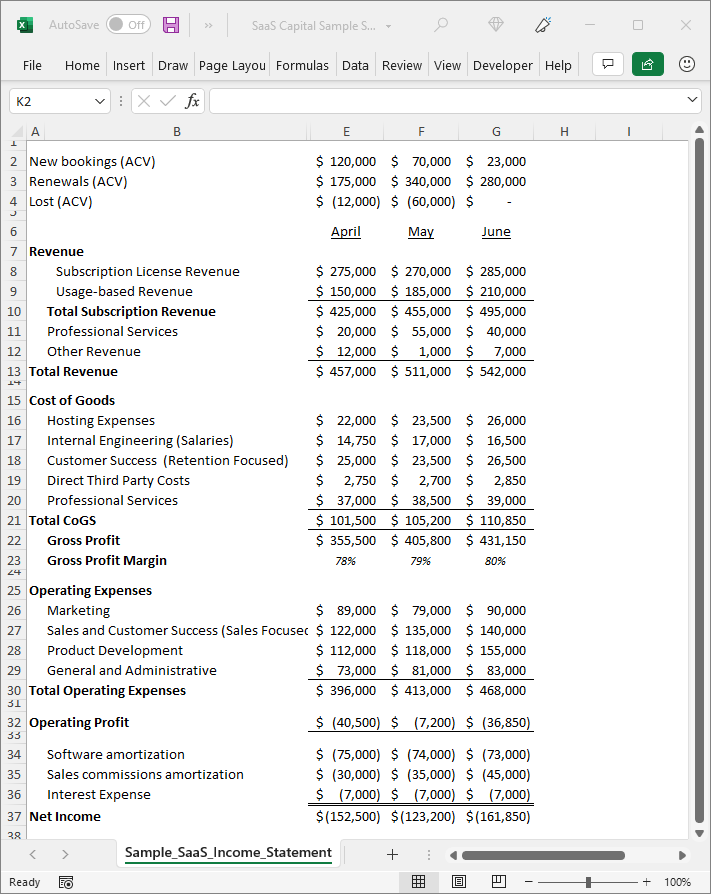
Task: Click the macro recording status bar icon
Action: point(66,882)
